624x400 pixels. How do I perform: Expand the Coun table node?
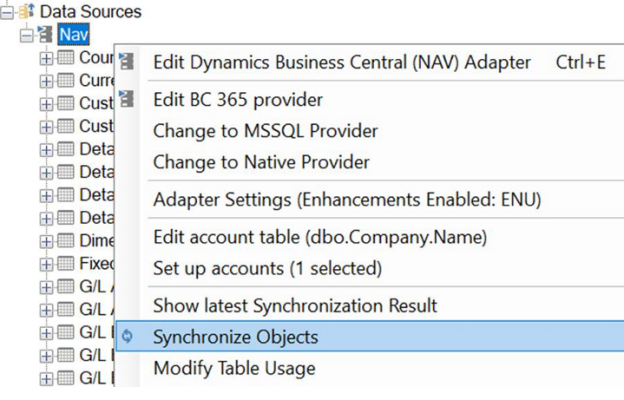click(x=46, y=59)
